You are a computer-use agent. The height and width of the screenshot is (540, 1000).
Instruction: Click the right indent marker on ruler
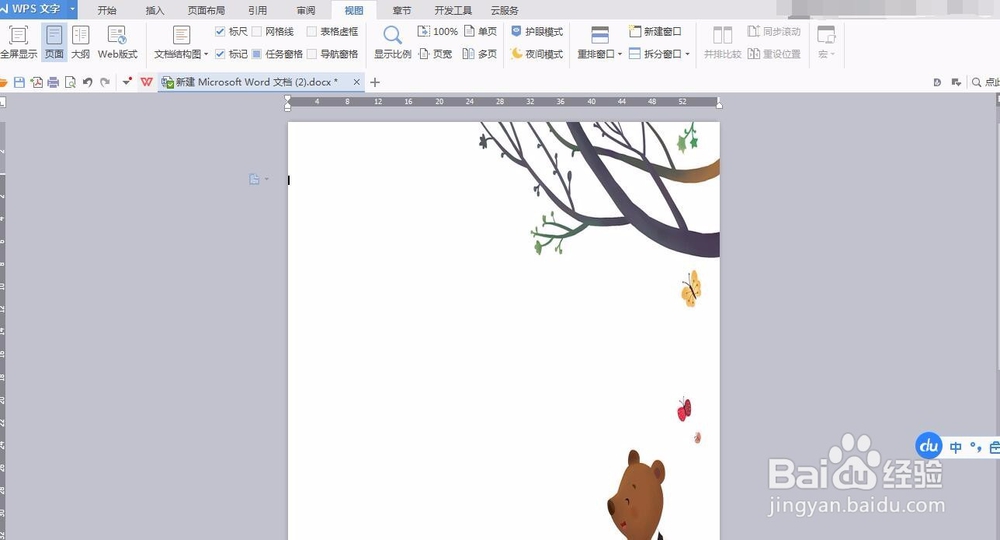[719, 103]
